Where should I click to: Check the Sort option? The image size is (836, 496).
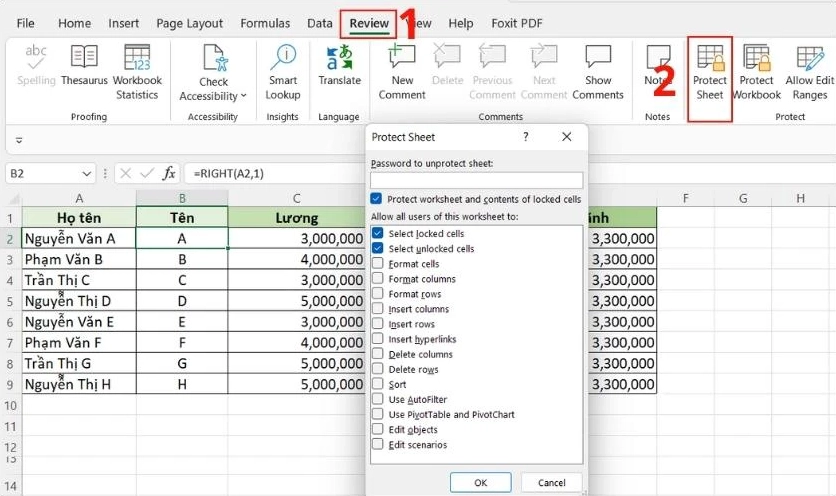(x=377, y=383)
